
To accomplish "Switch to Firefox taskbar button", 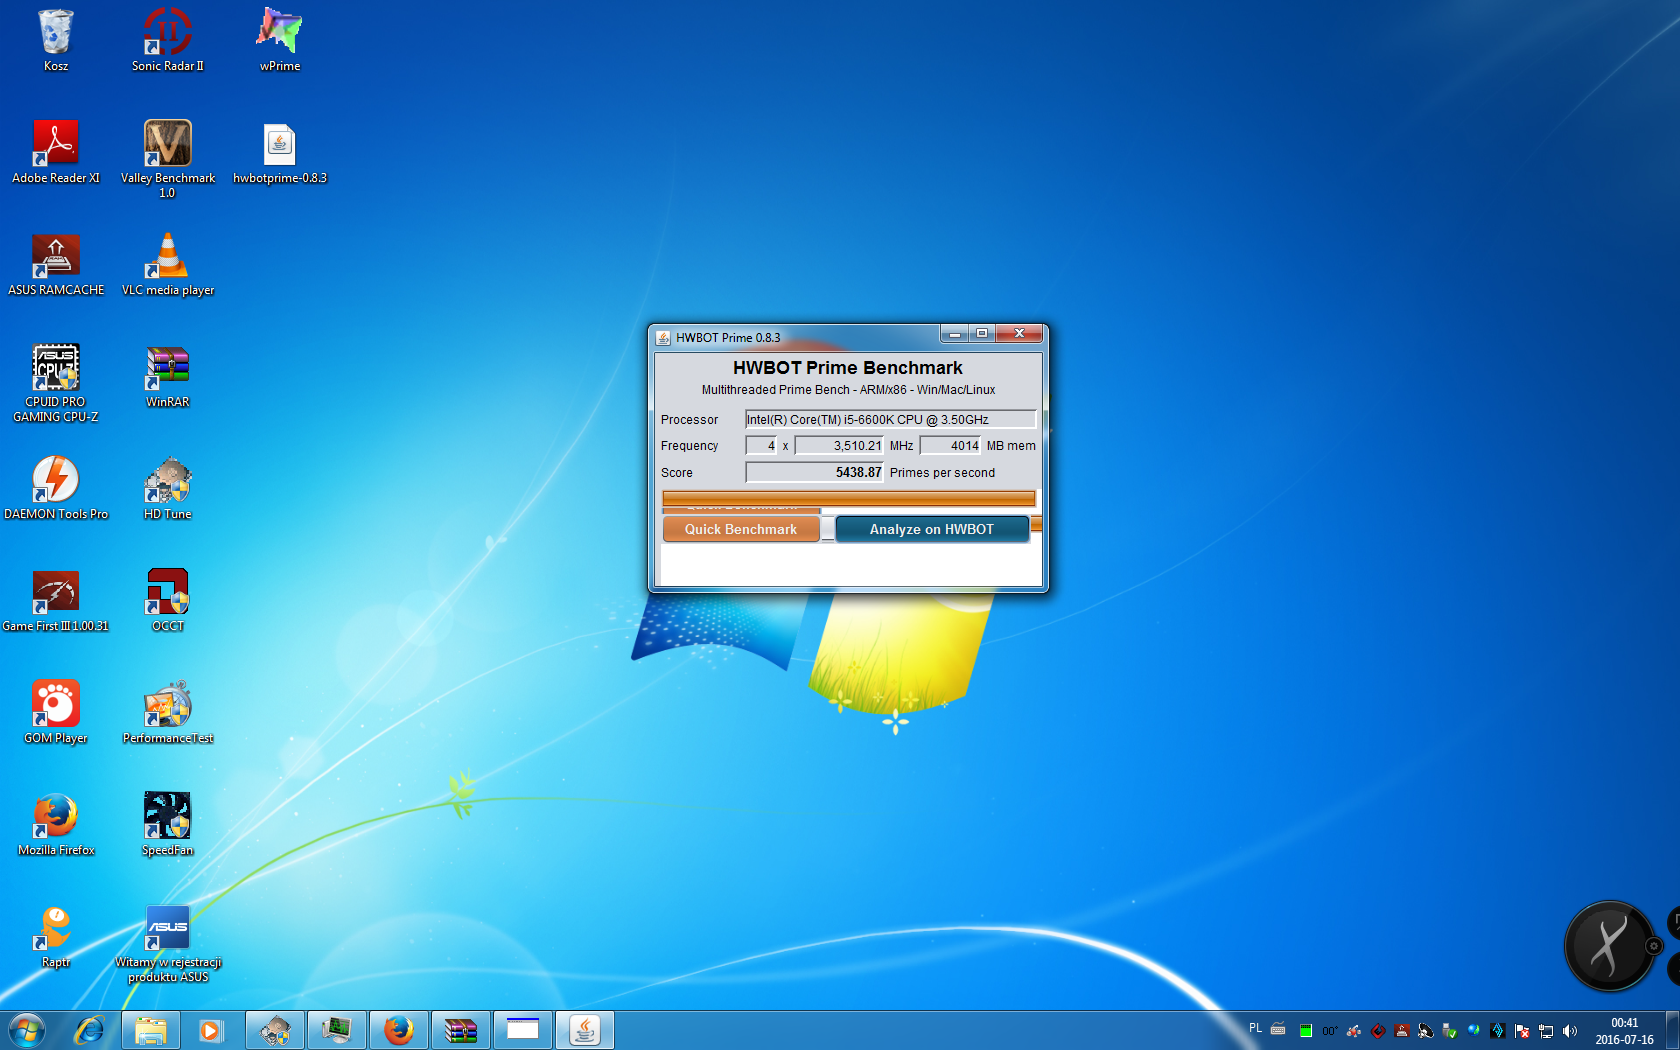I will click(x=399, y=1030).
